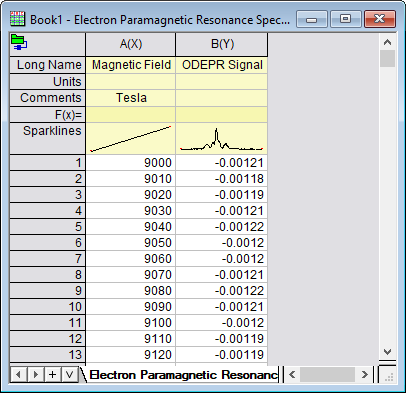This screenshot has width=406, height=393.
Task: Add a new sheet with plus button
Action: (52, 375)
